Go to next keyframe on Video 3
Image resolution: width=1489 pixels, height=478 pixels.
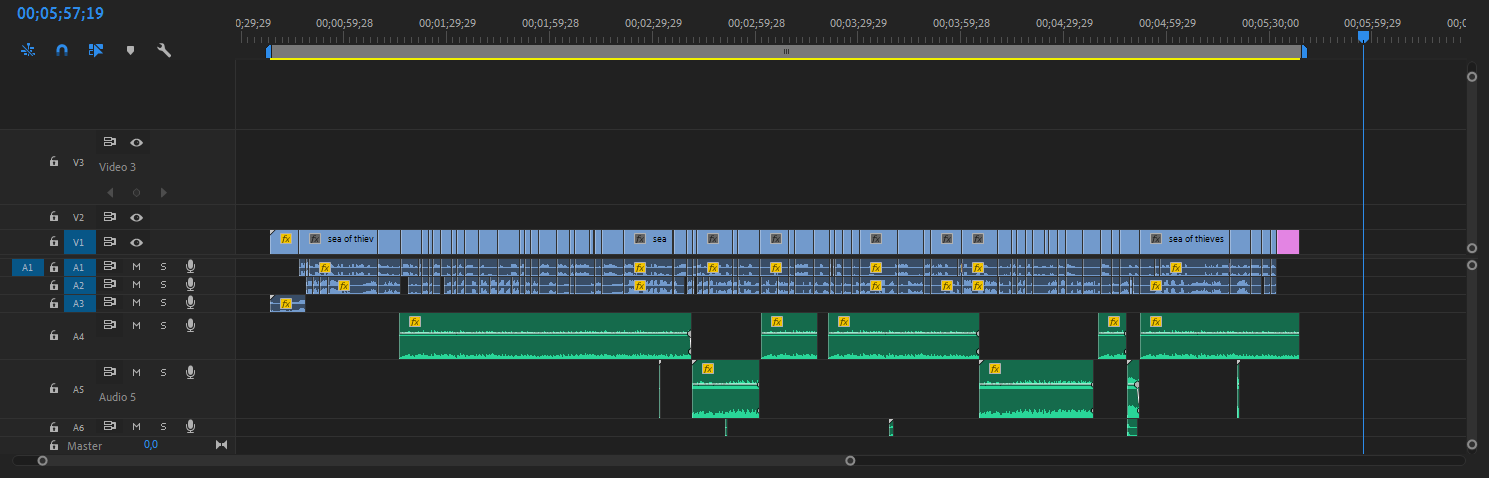pos(163,192)
